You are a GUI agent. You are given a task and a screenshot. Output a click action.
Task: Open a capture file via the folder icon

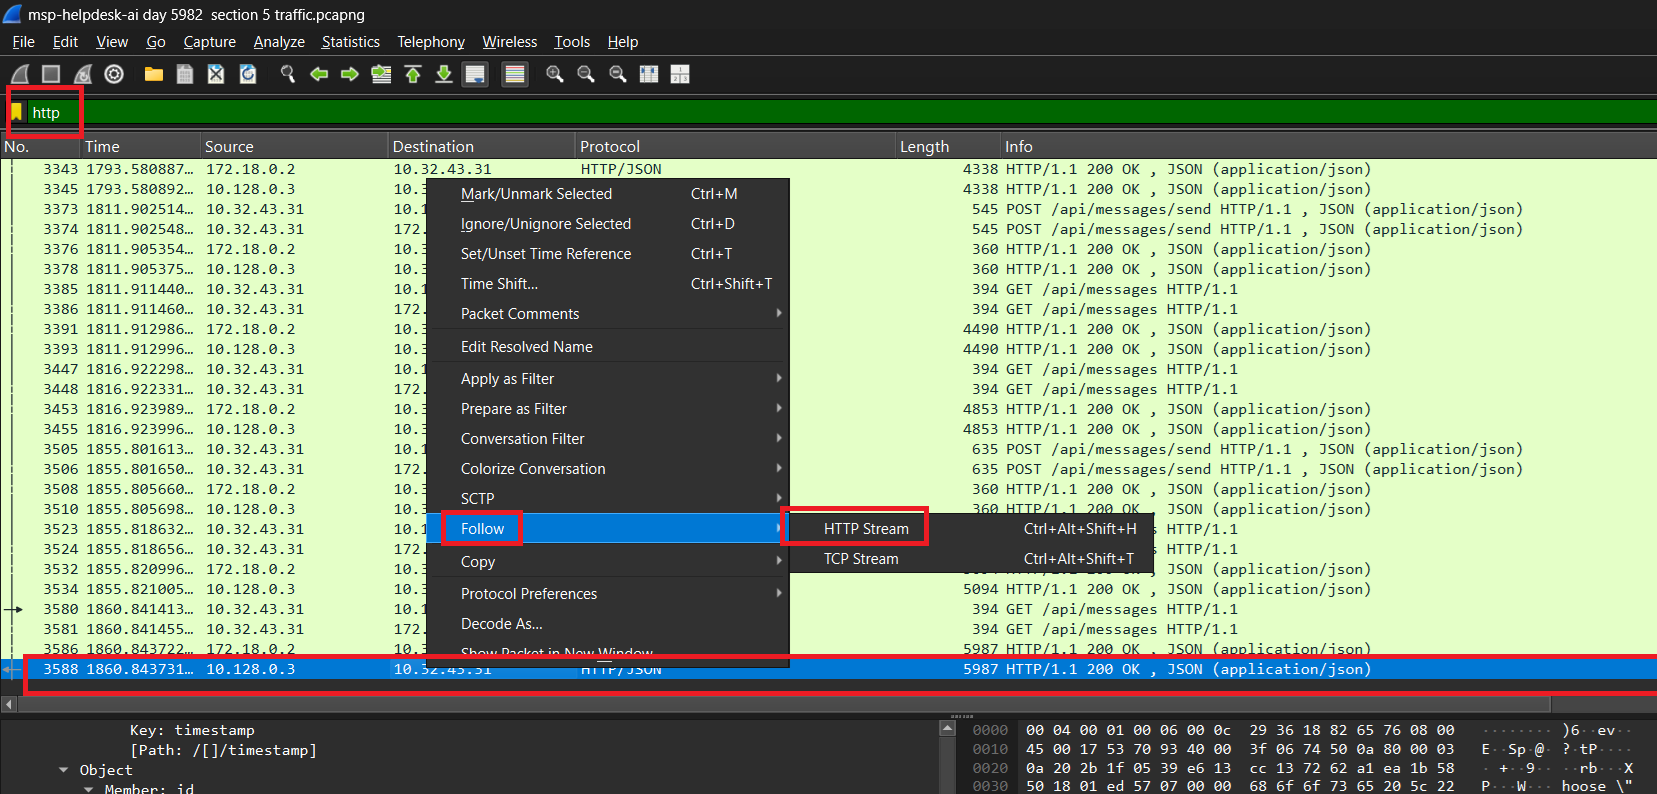click(x=153, y=74)
